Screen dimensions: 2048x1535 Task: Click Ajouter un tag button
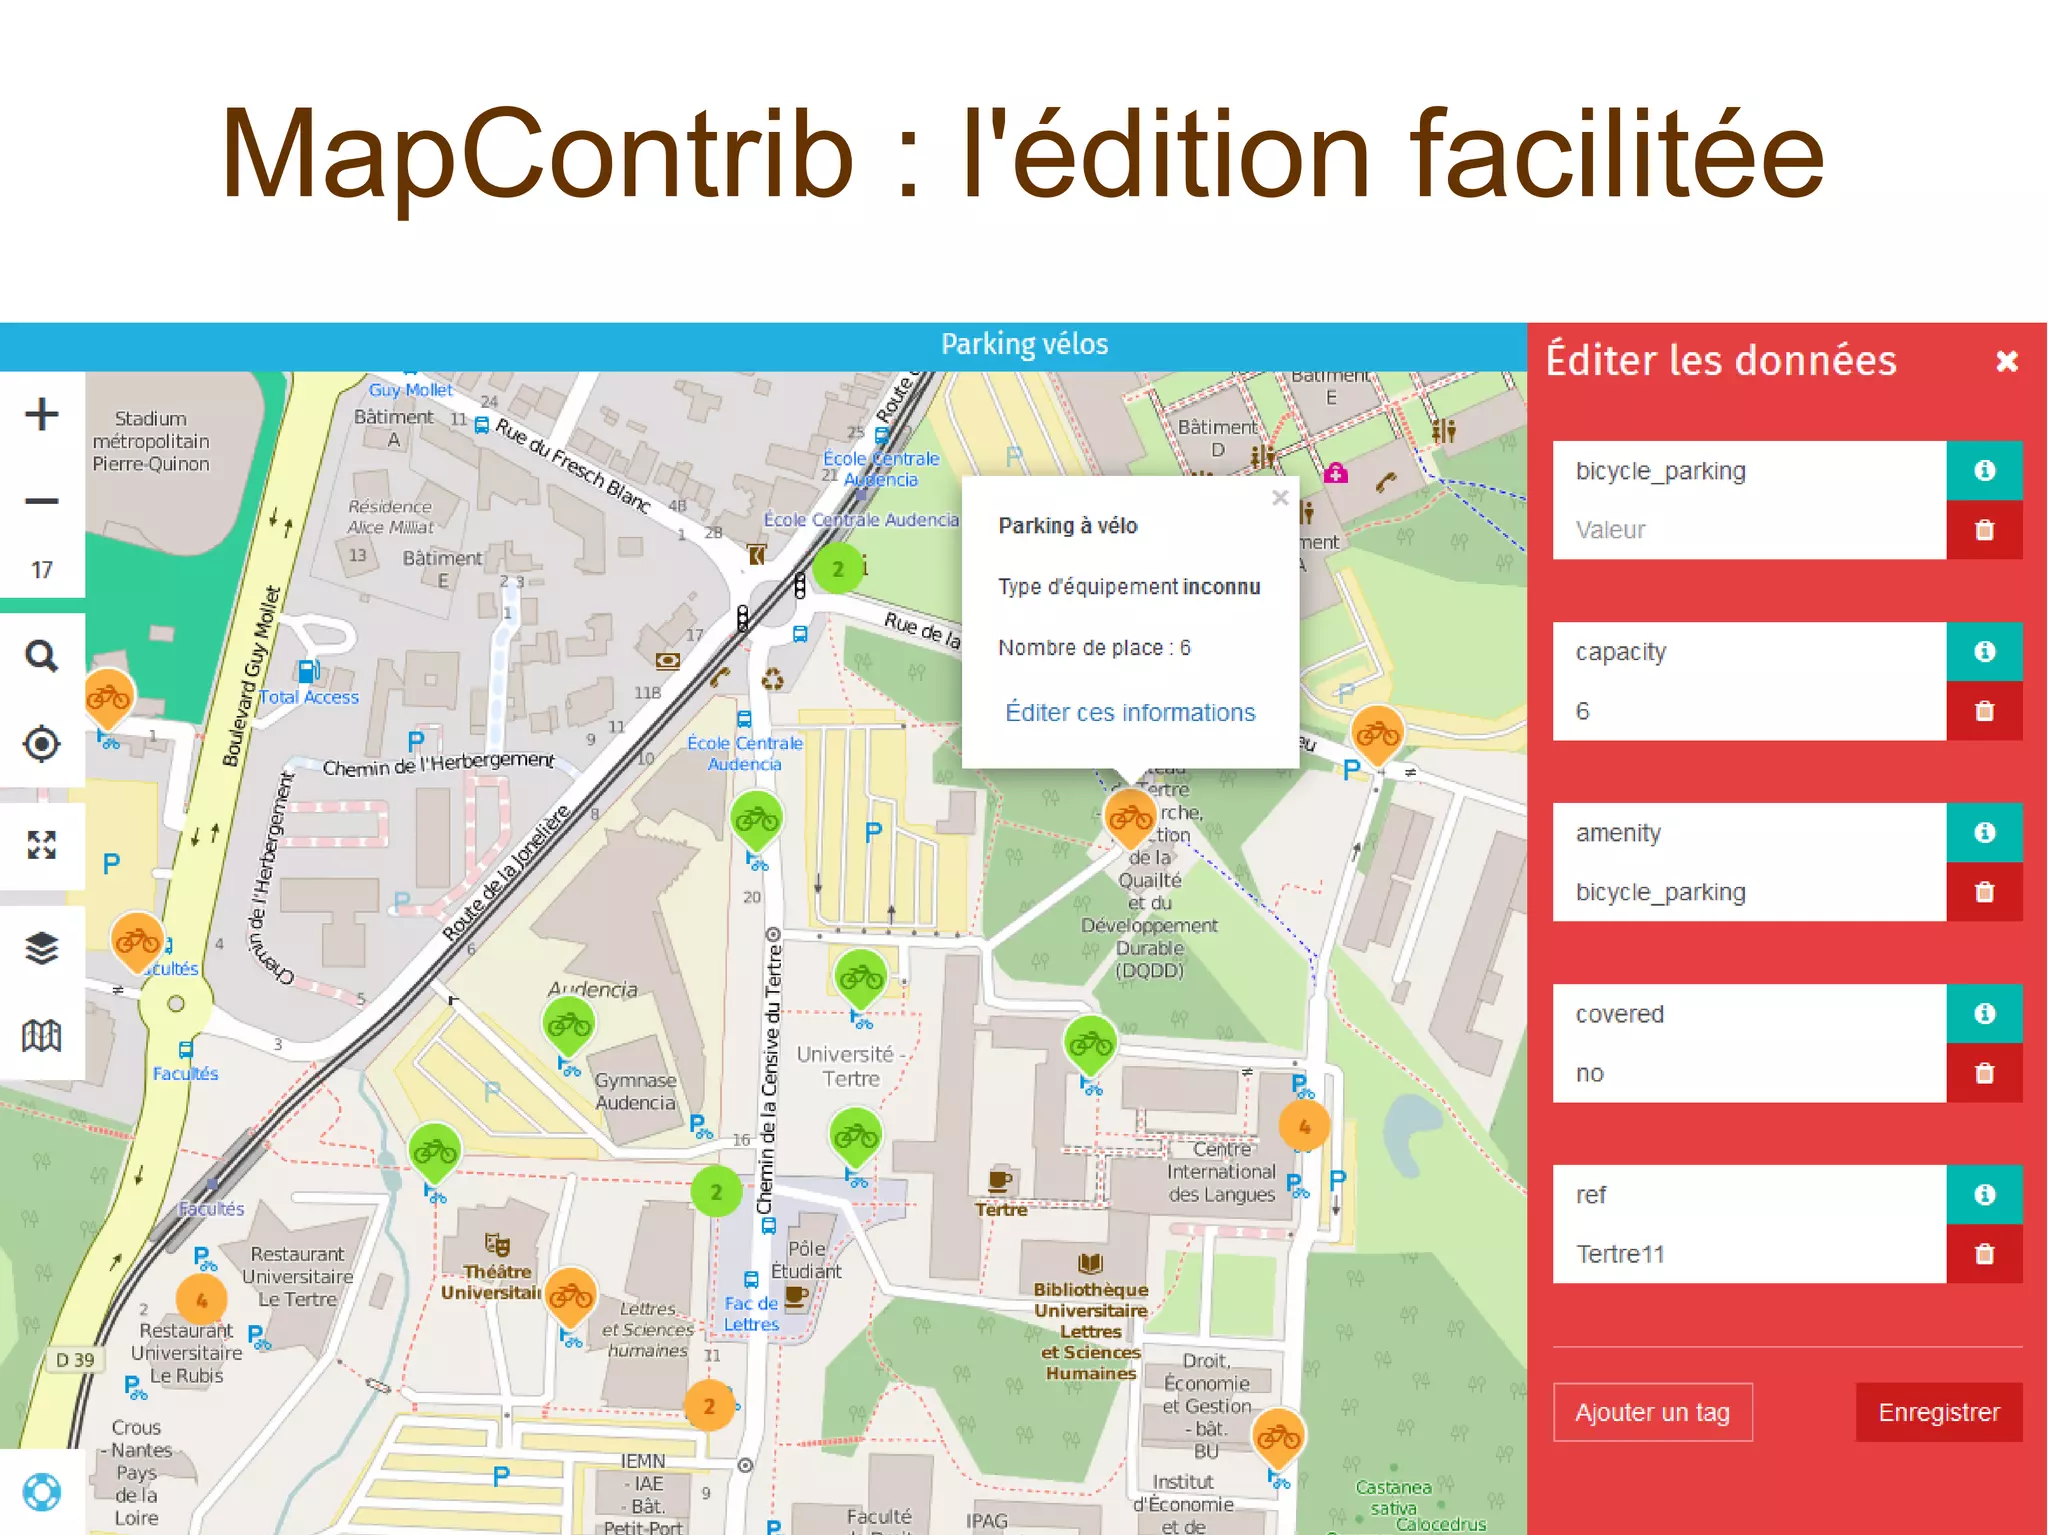click(1652, 1412)
